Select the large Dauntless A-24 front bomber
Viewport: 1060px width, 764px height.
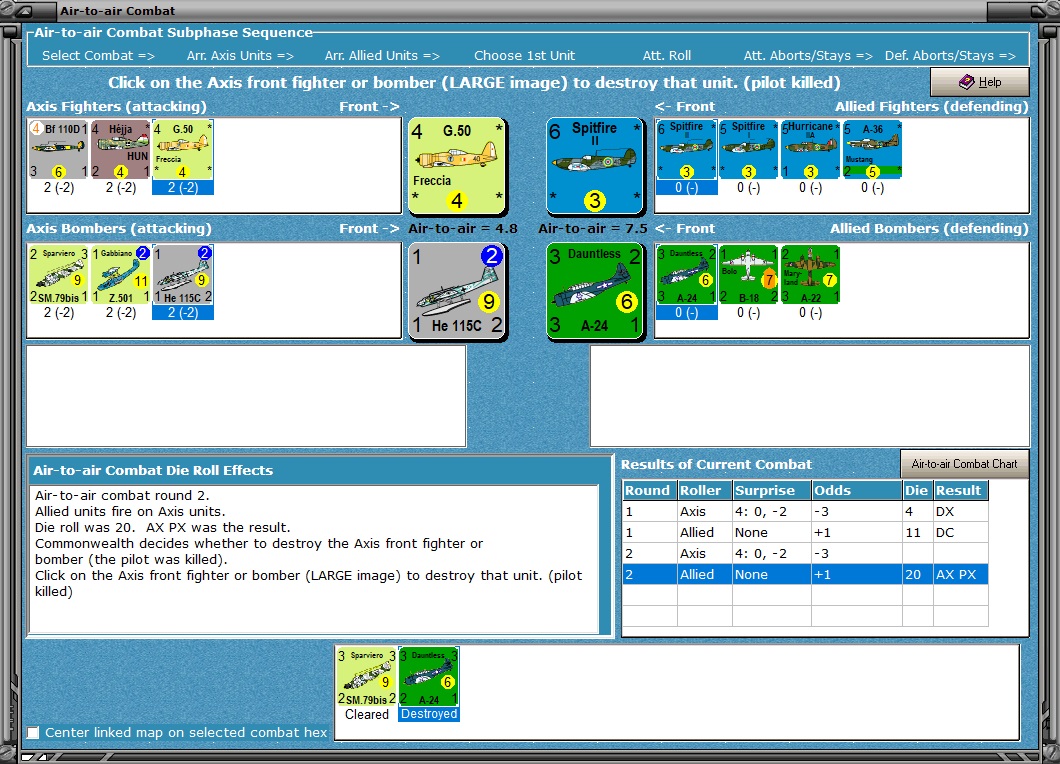pos(594,291)
